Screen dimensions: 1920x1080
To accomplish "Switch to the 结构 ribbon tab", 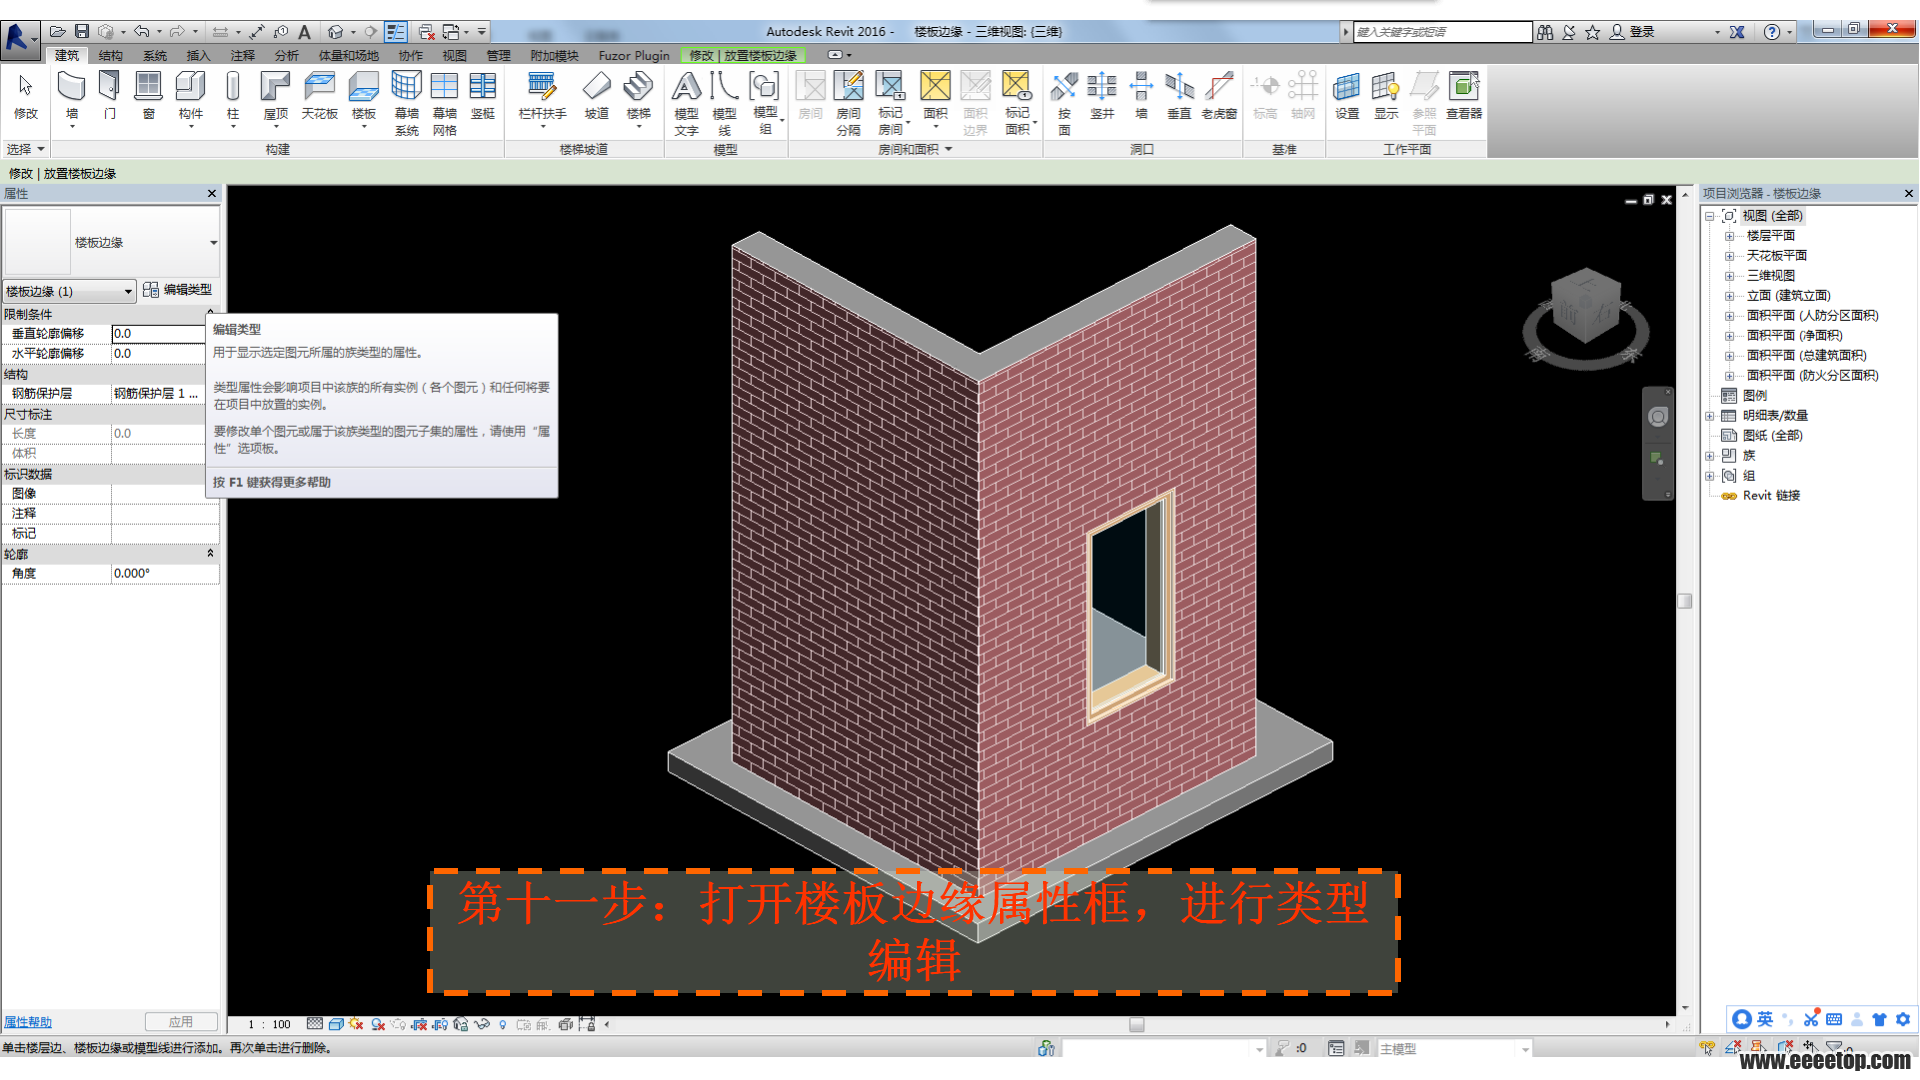I will tap(111, 56).
